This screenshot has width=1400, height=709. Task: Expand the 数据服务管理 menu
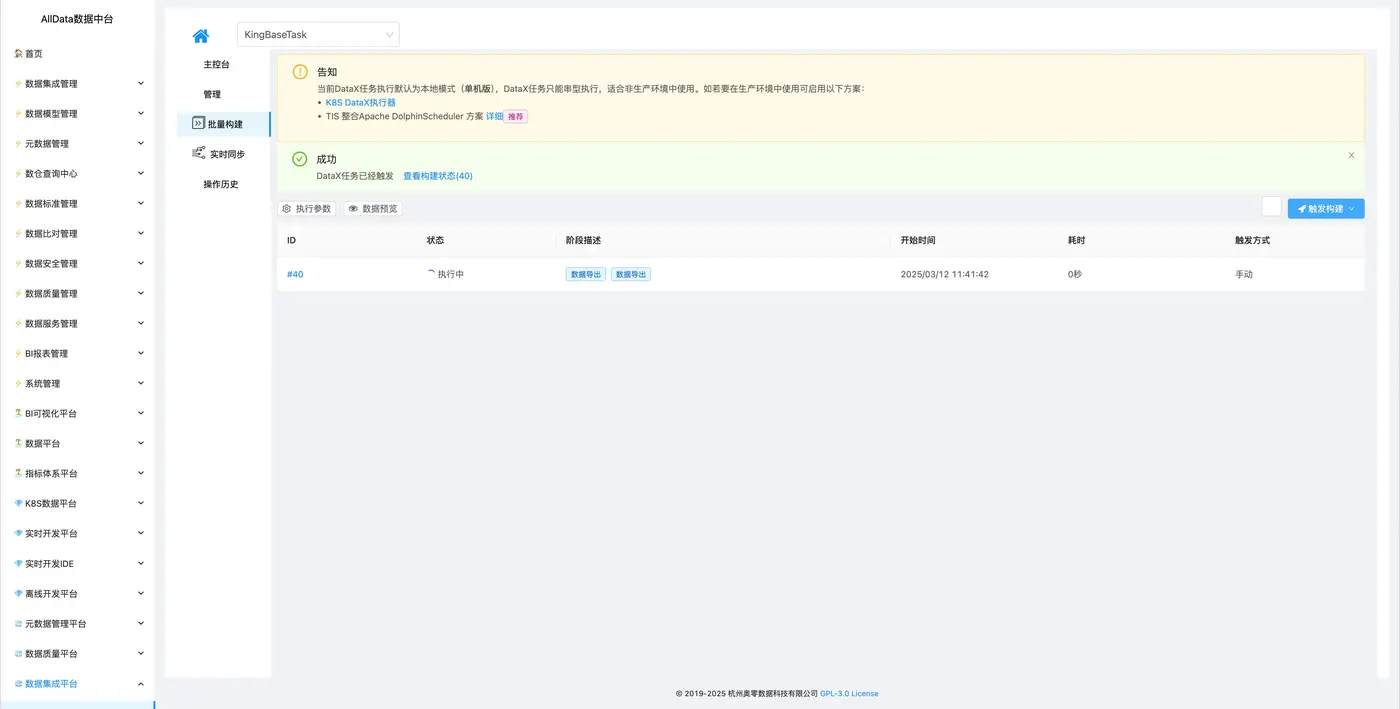(141, 323)
